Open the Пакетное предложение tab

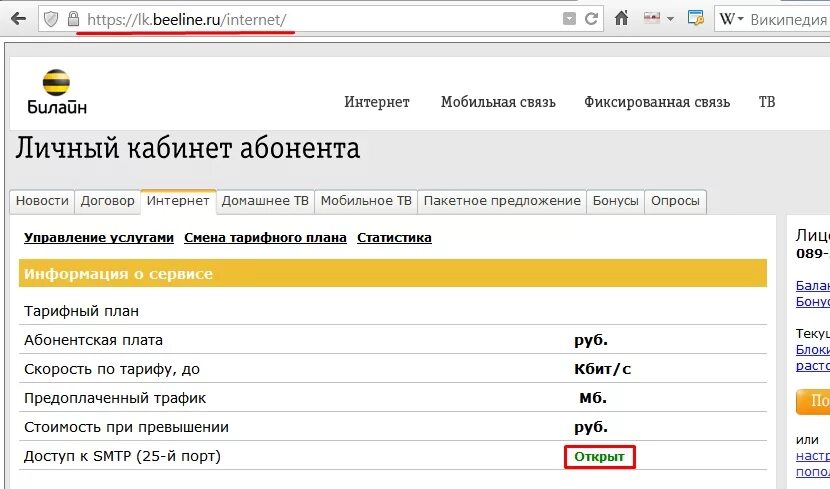tap(502, 201)
